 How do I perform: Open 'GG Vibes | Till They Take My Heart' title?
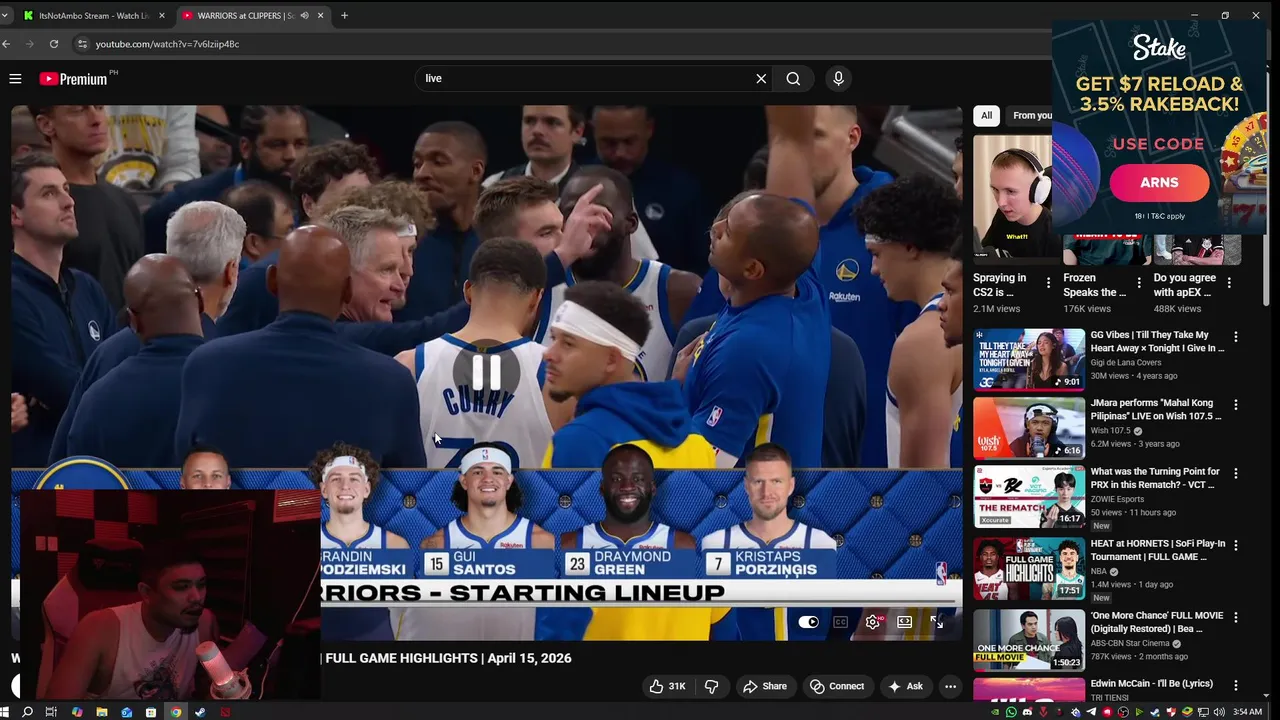coord(1157,341)
